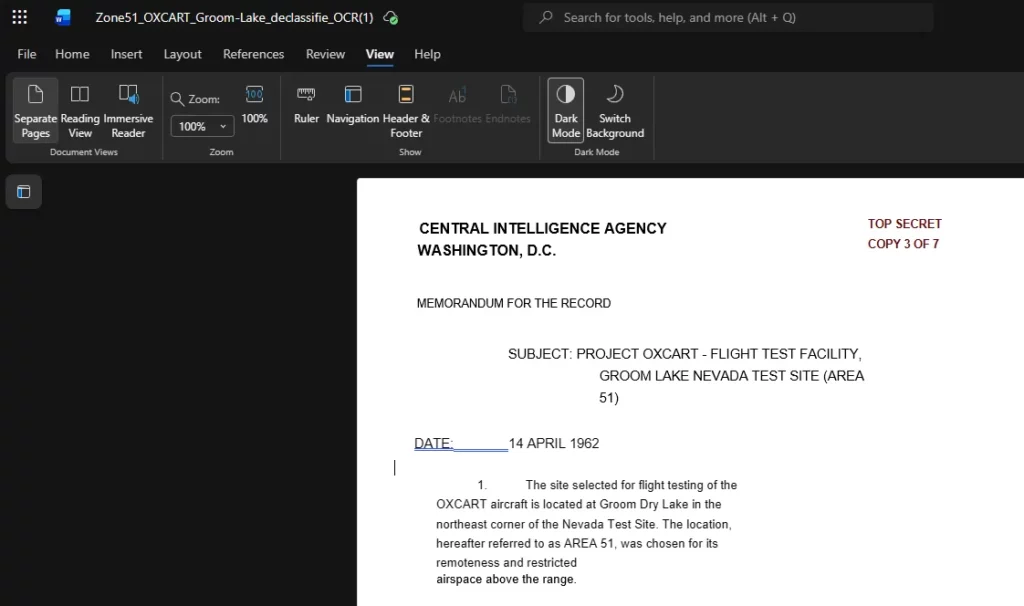Open the navigation pane icon at left
The height and width of the screenshot is (606, 1024).
tap(24, 192)
